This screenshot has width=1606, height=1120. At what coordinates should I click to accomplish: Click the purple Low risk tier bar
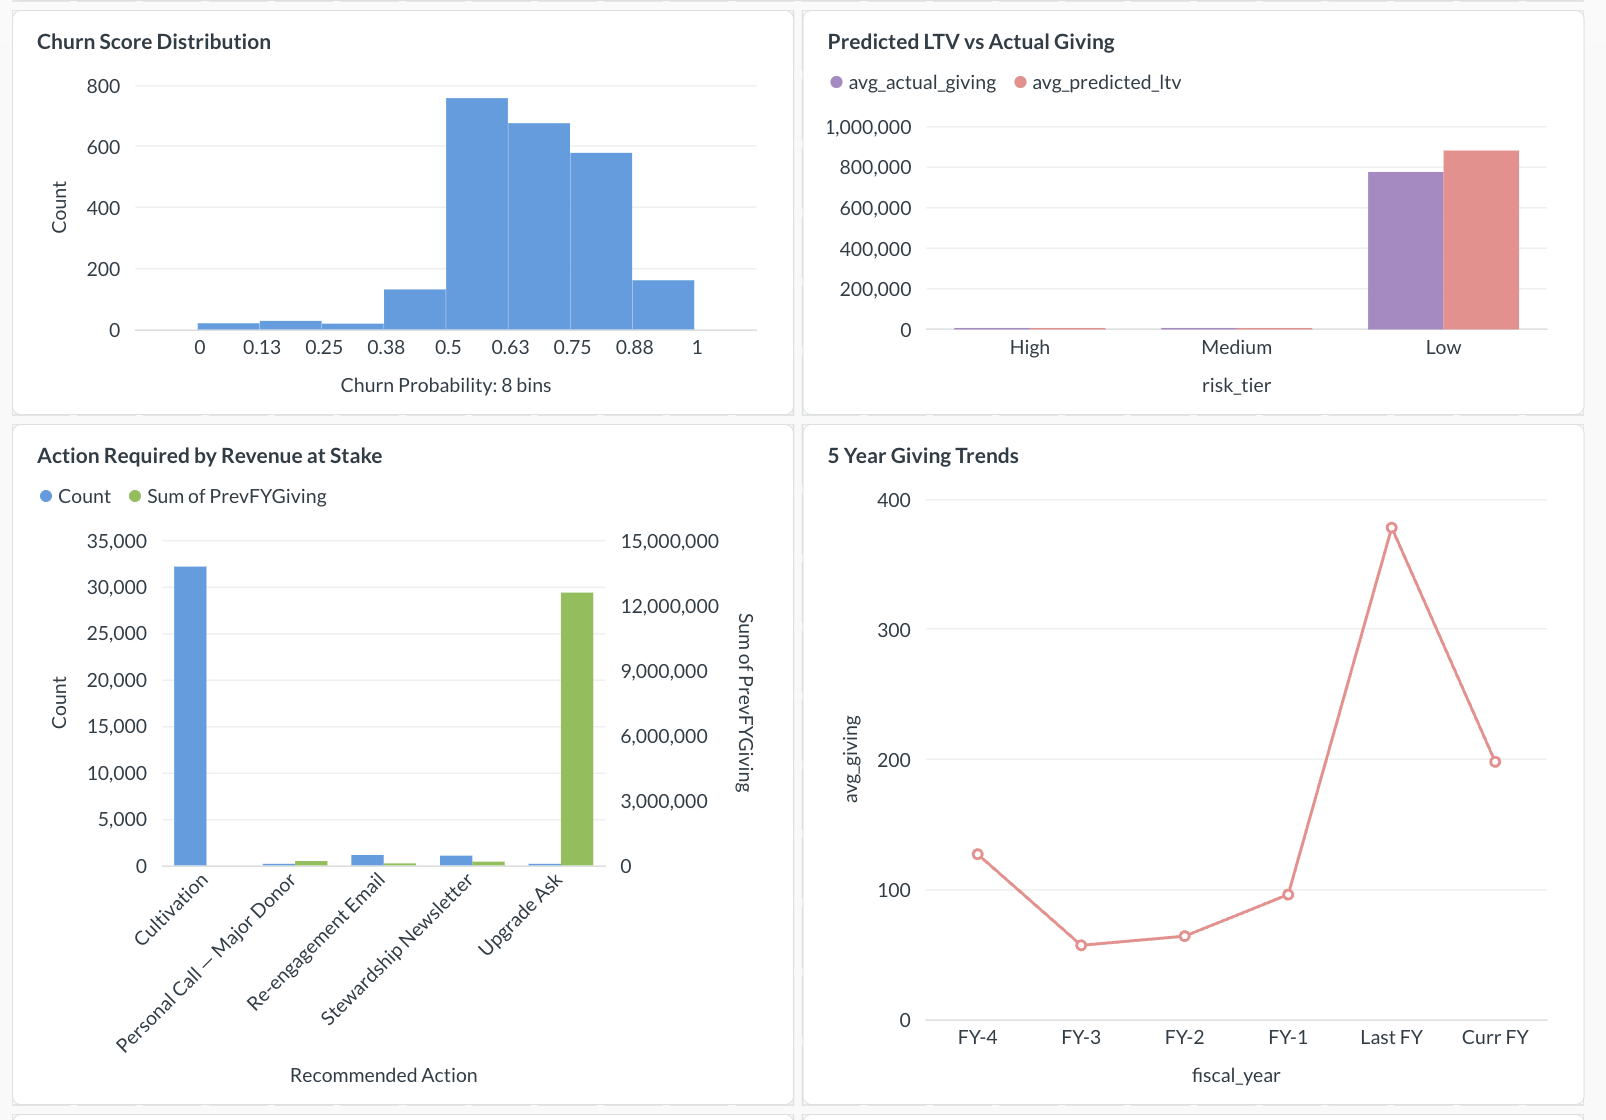[1405, 251]
